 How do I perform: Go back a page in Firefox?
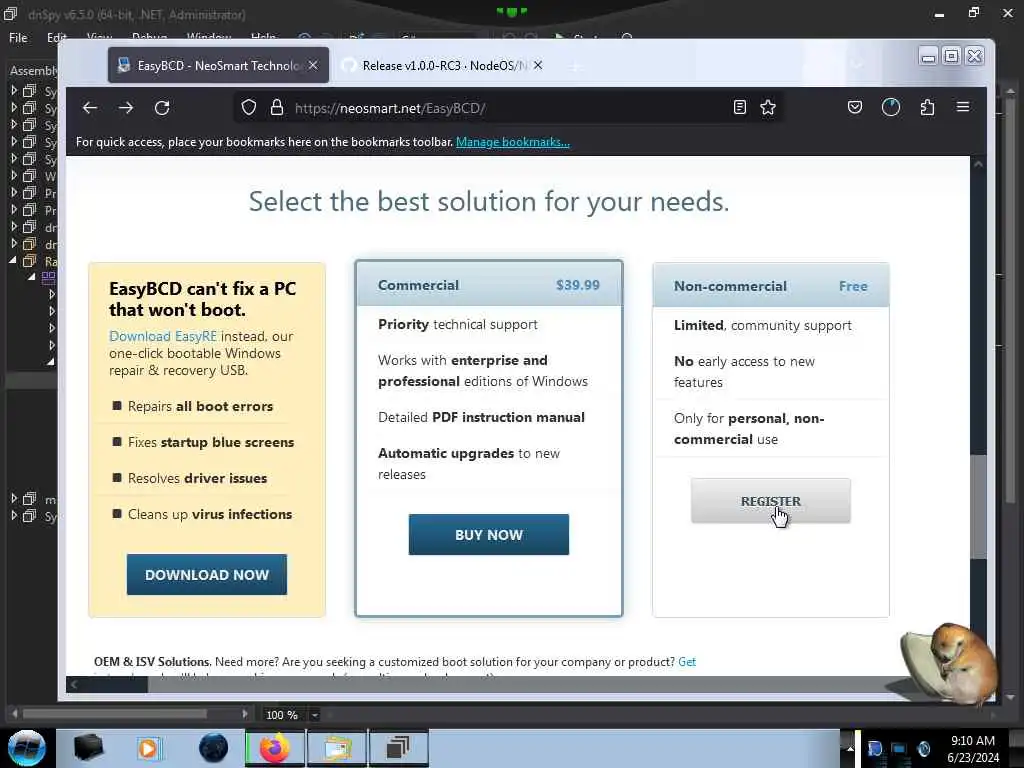89,108
